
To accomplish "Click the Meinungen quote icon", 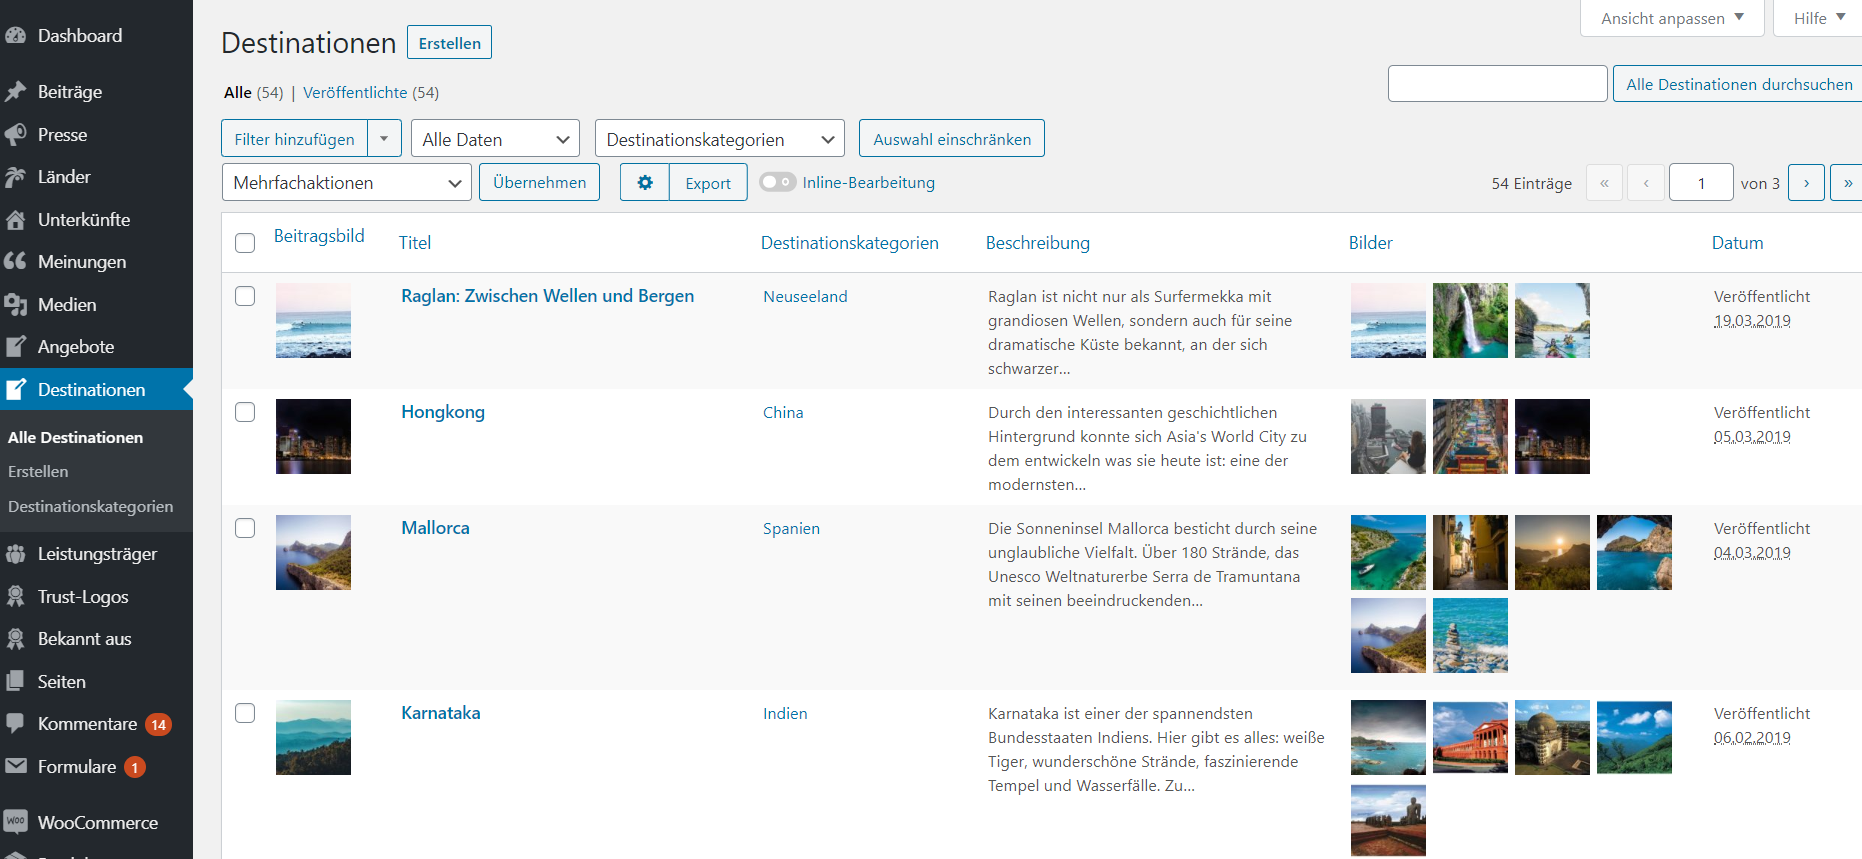I will [x=15, y=262].
